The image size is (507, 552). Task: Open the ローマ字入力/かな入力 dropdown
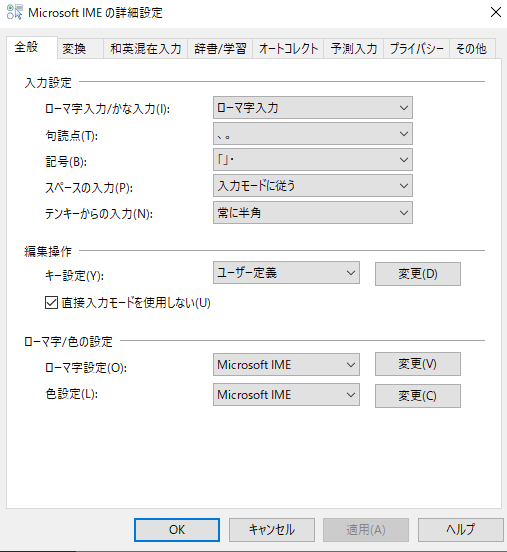pos(313,108)
